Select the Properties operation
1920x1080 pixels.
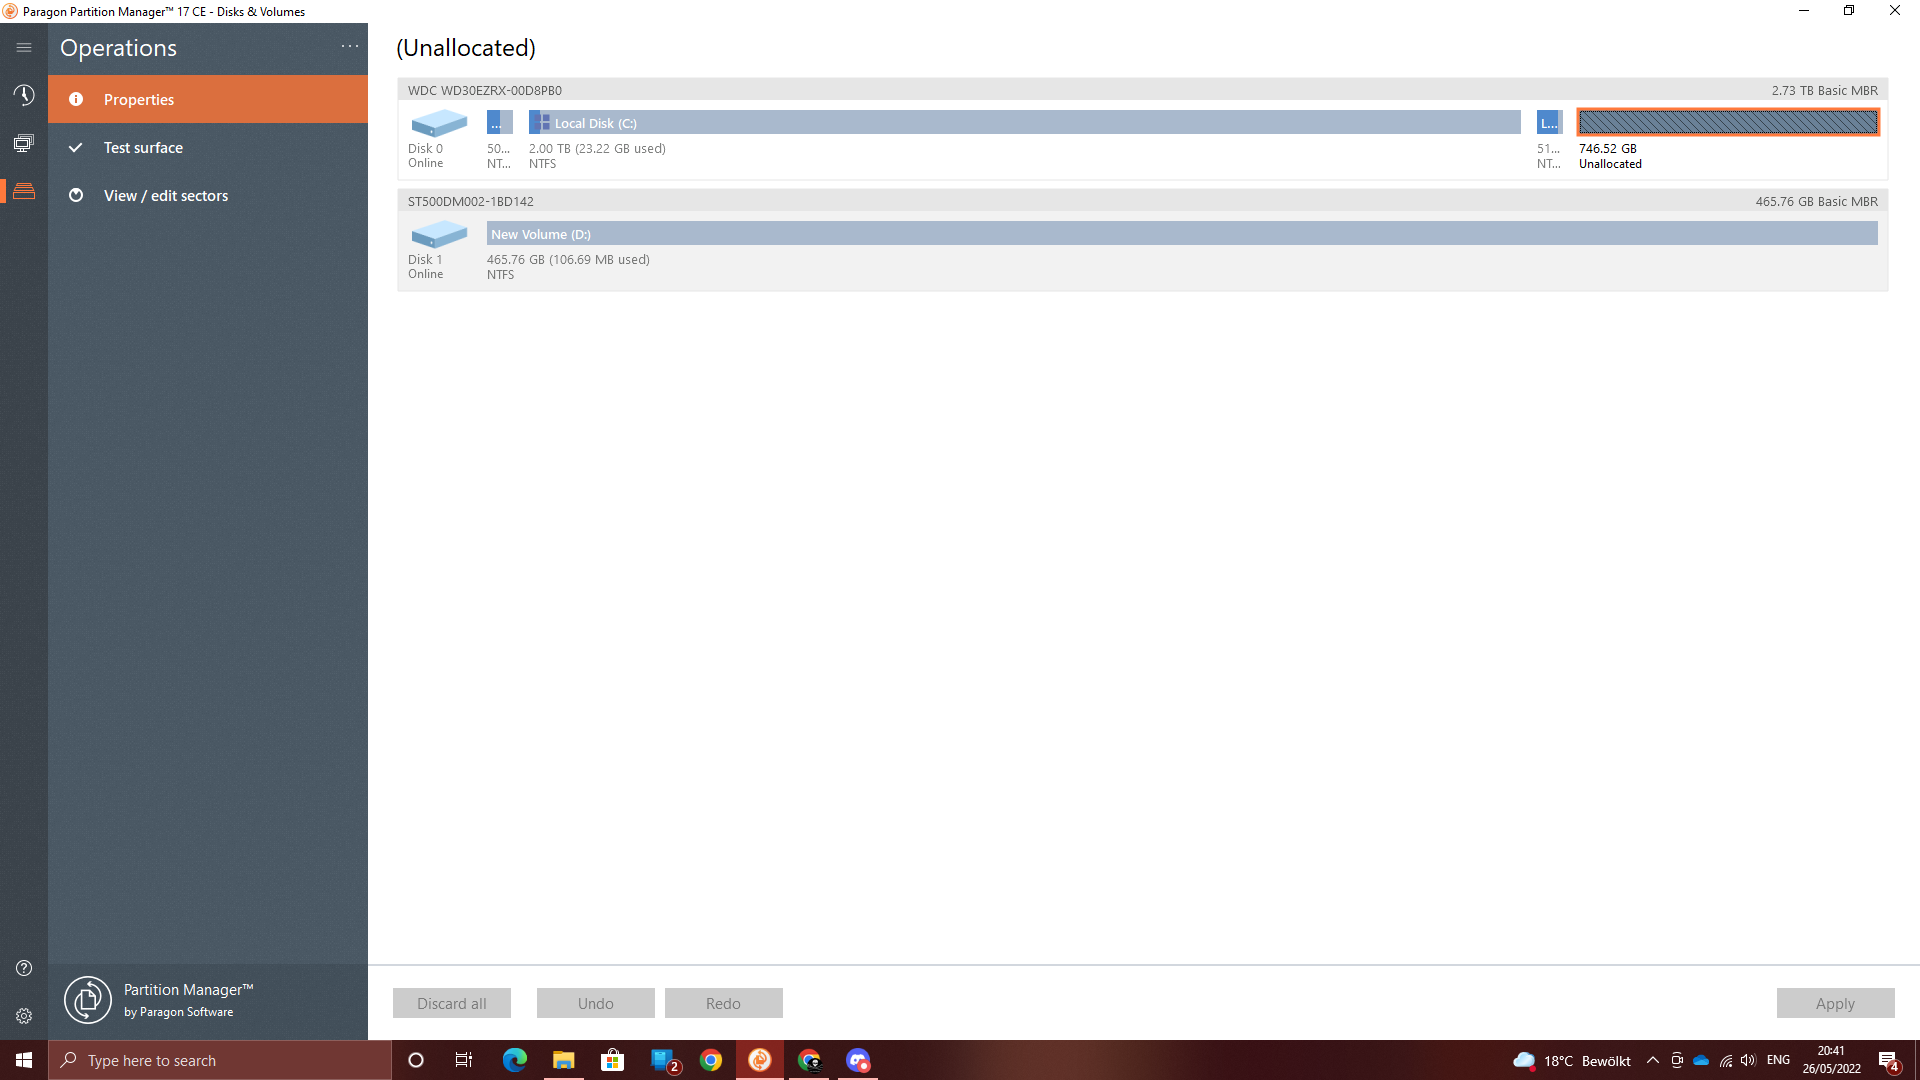(208, 99)
